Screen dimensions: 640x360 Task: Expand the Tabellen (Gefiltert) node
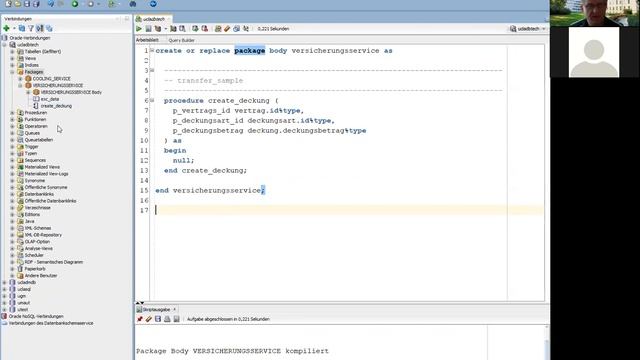point(12,51)
